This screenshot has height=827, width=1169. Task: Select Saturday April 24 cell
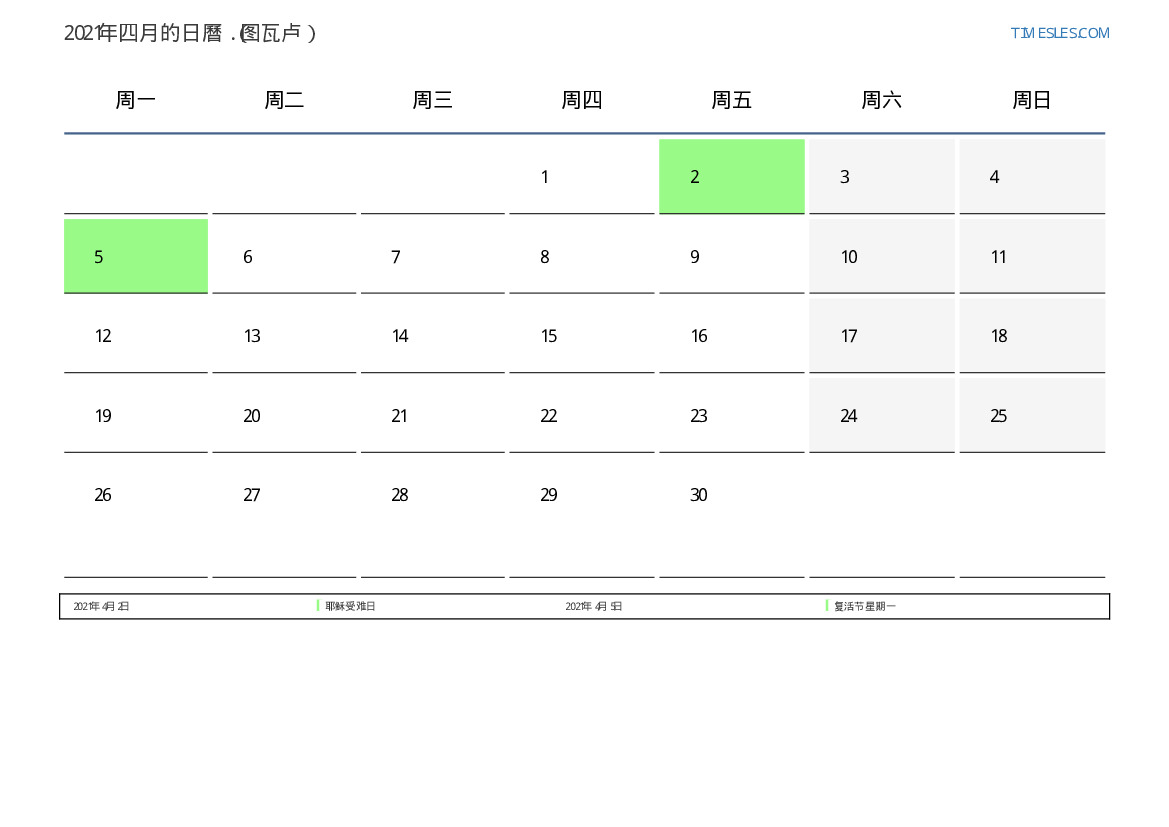[881, 415]
